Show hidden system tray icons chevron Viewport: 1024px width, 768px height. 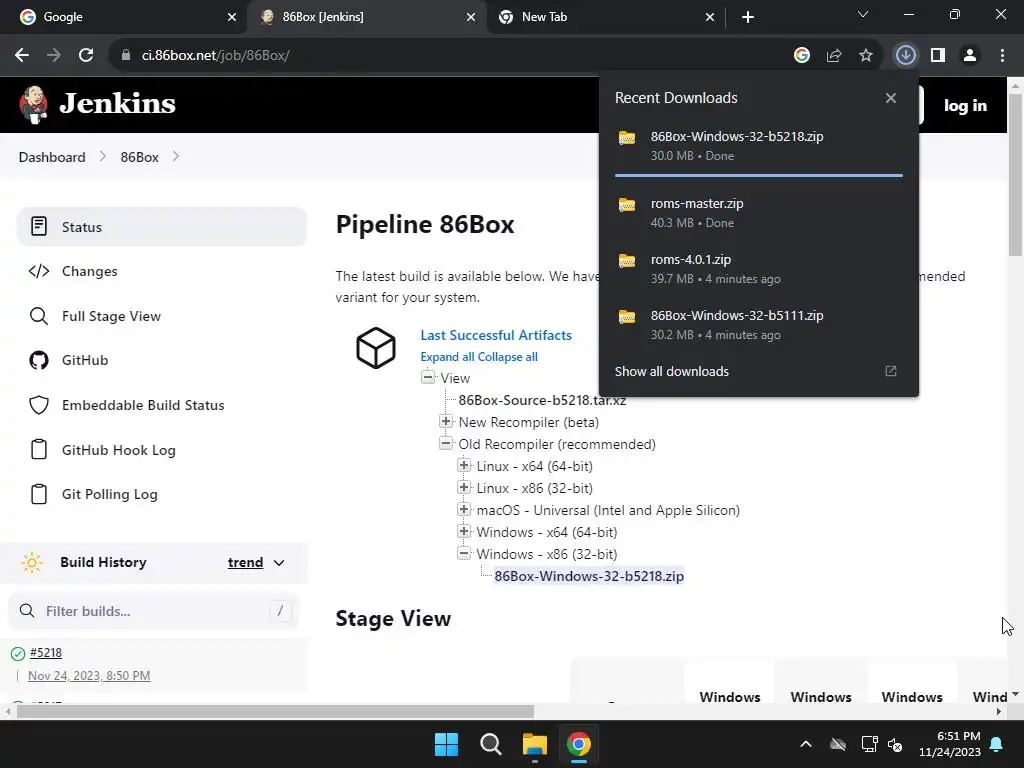point(806,744)
